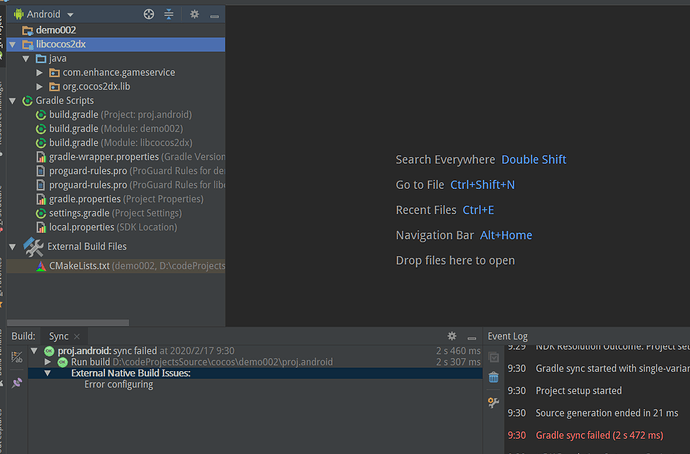690x454 pixels.
Task: Click the copy icon in Event Log sidebar
Action: tap(493, 357)
